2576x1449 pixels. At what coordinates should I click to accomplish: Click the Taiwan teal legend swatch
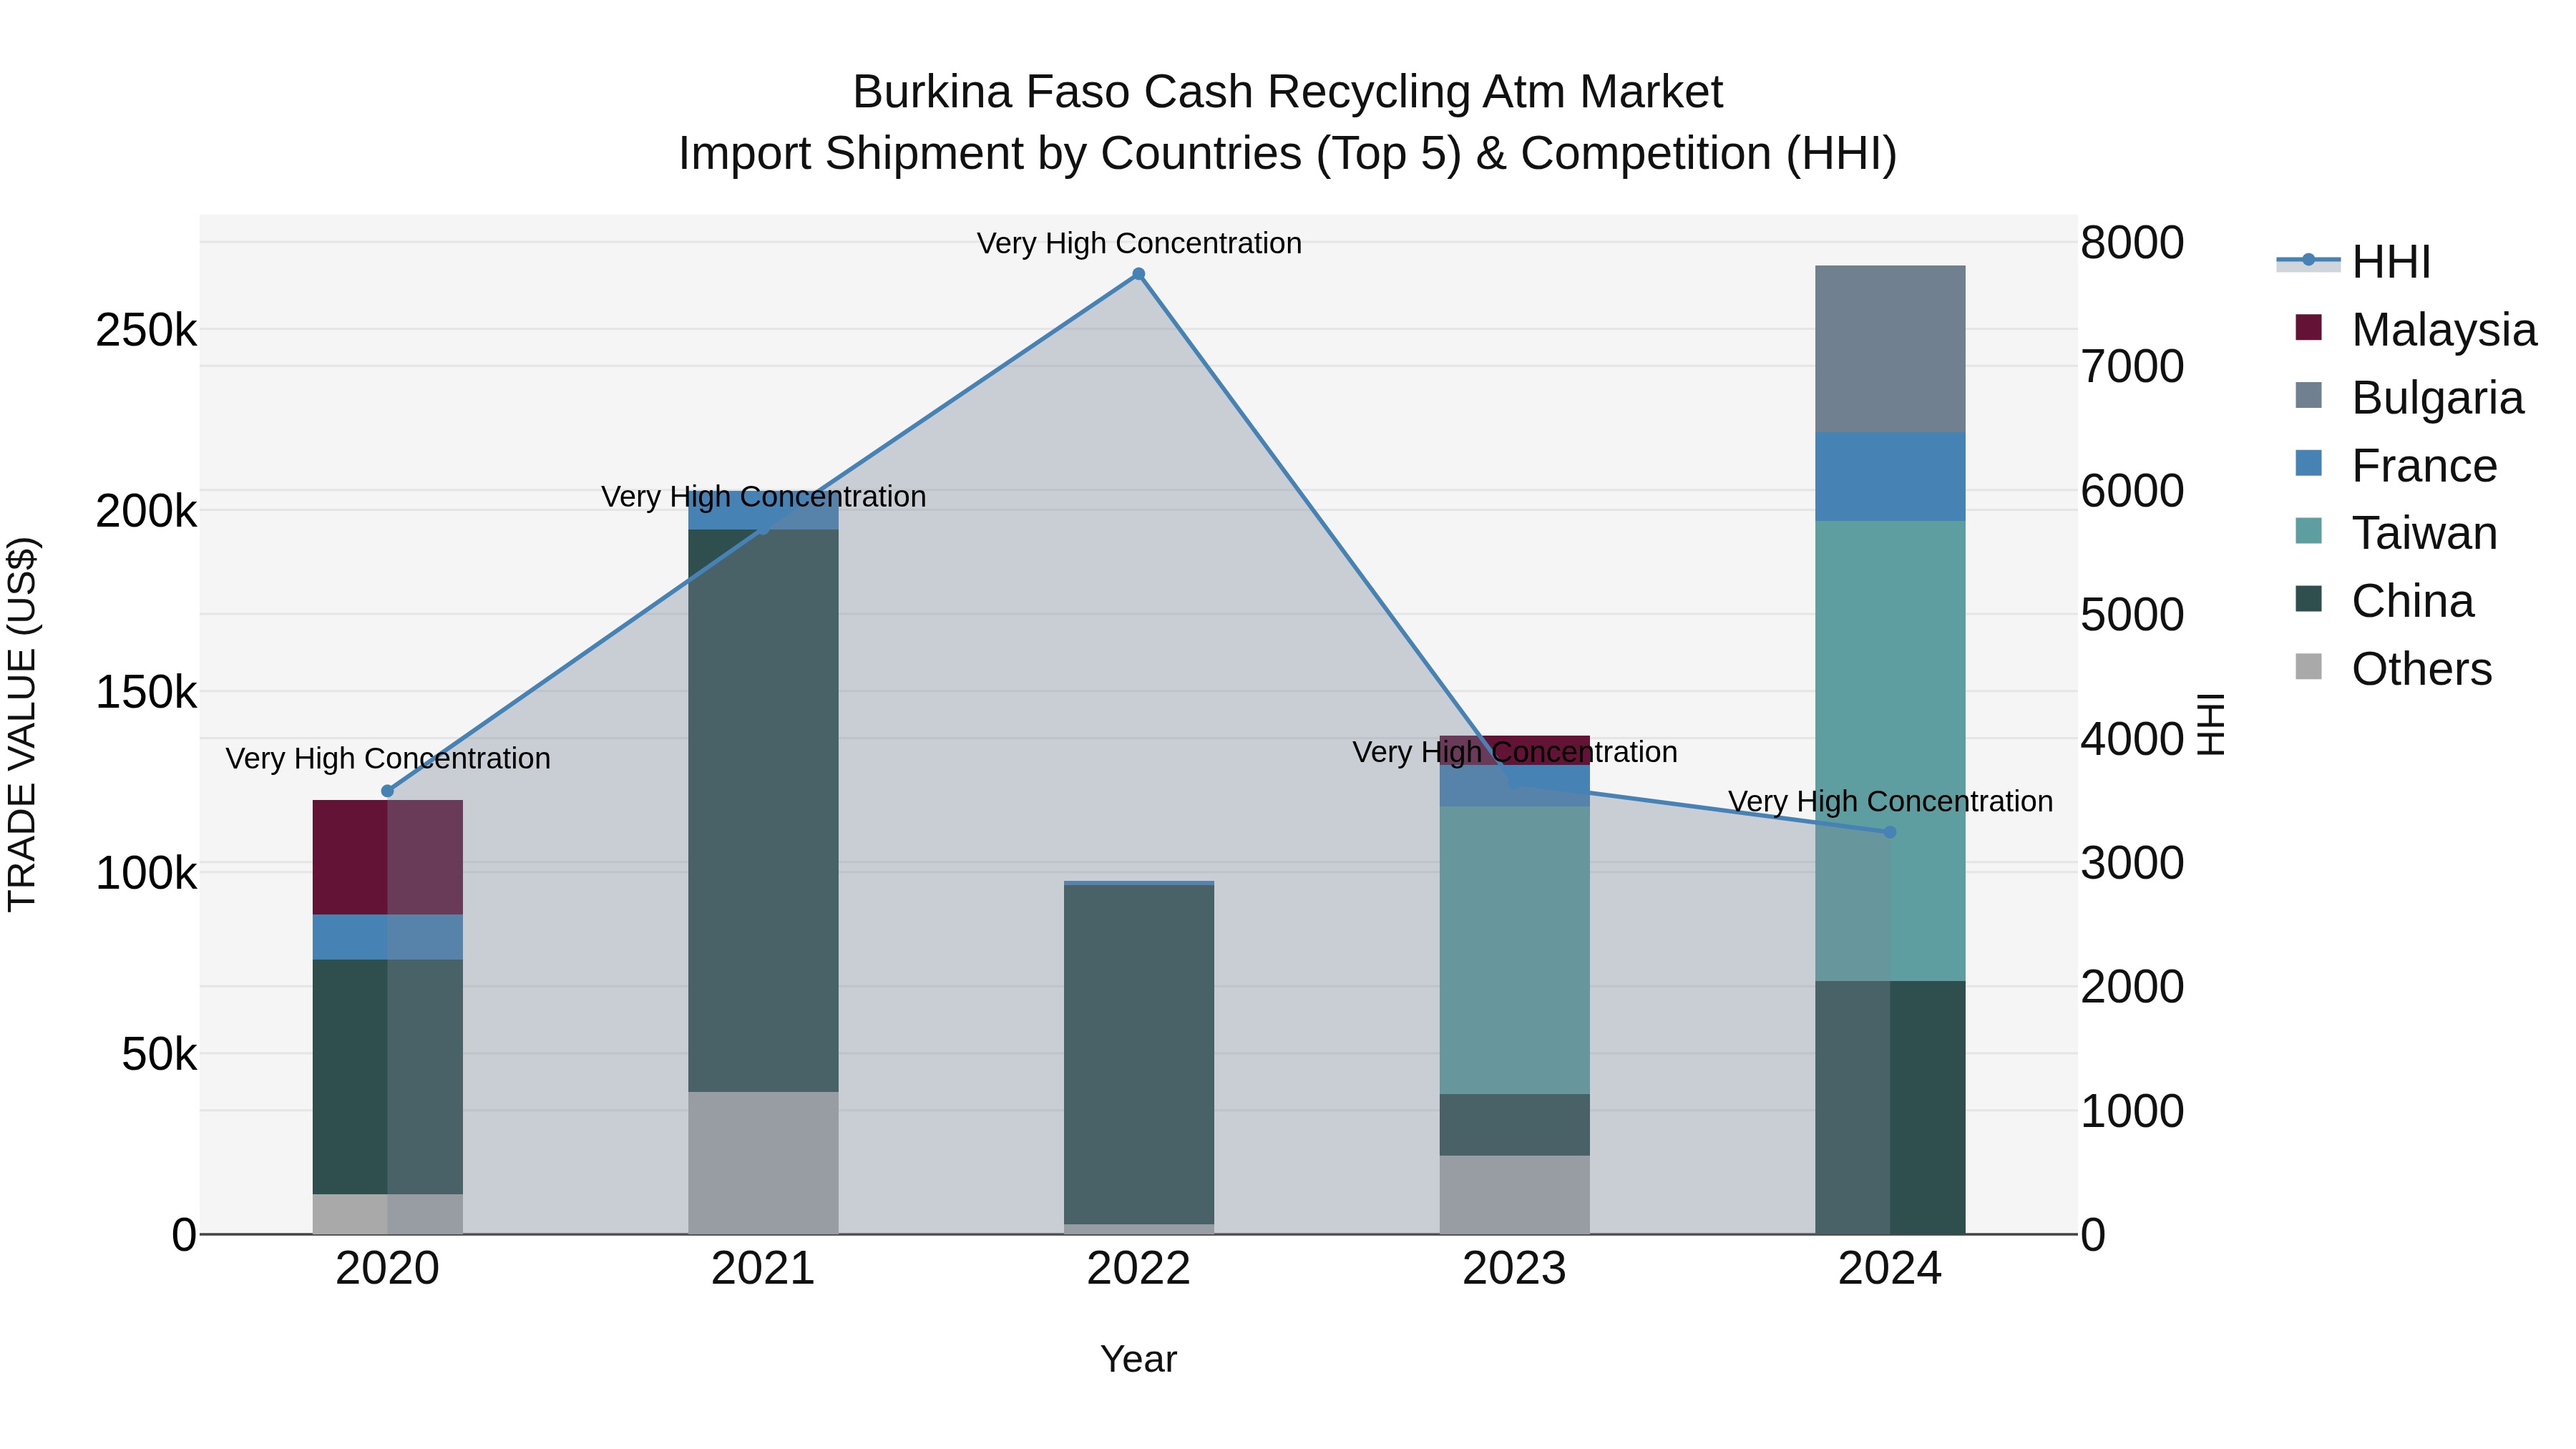[2308, 530]
